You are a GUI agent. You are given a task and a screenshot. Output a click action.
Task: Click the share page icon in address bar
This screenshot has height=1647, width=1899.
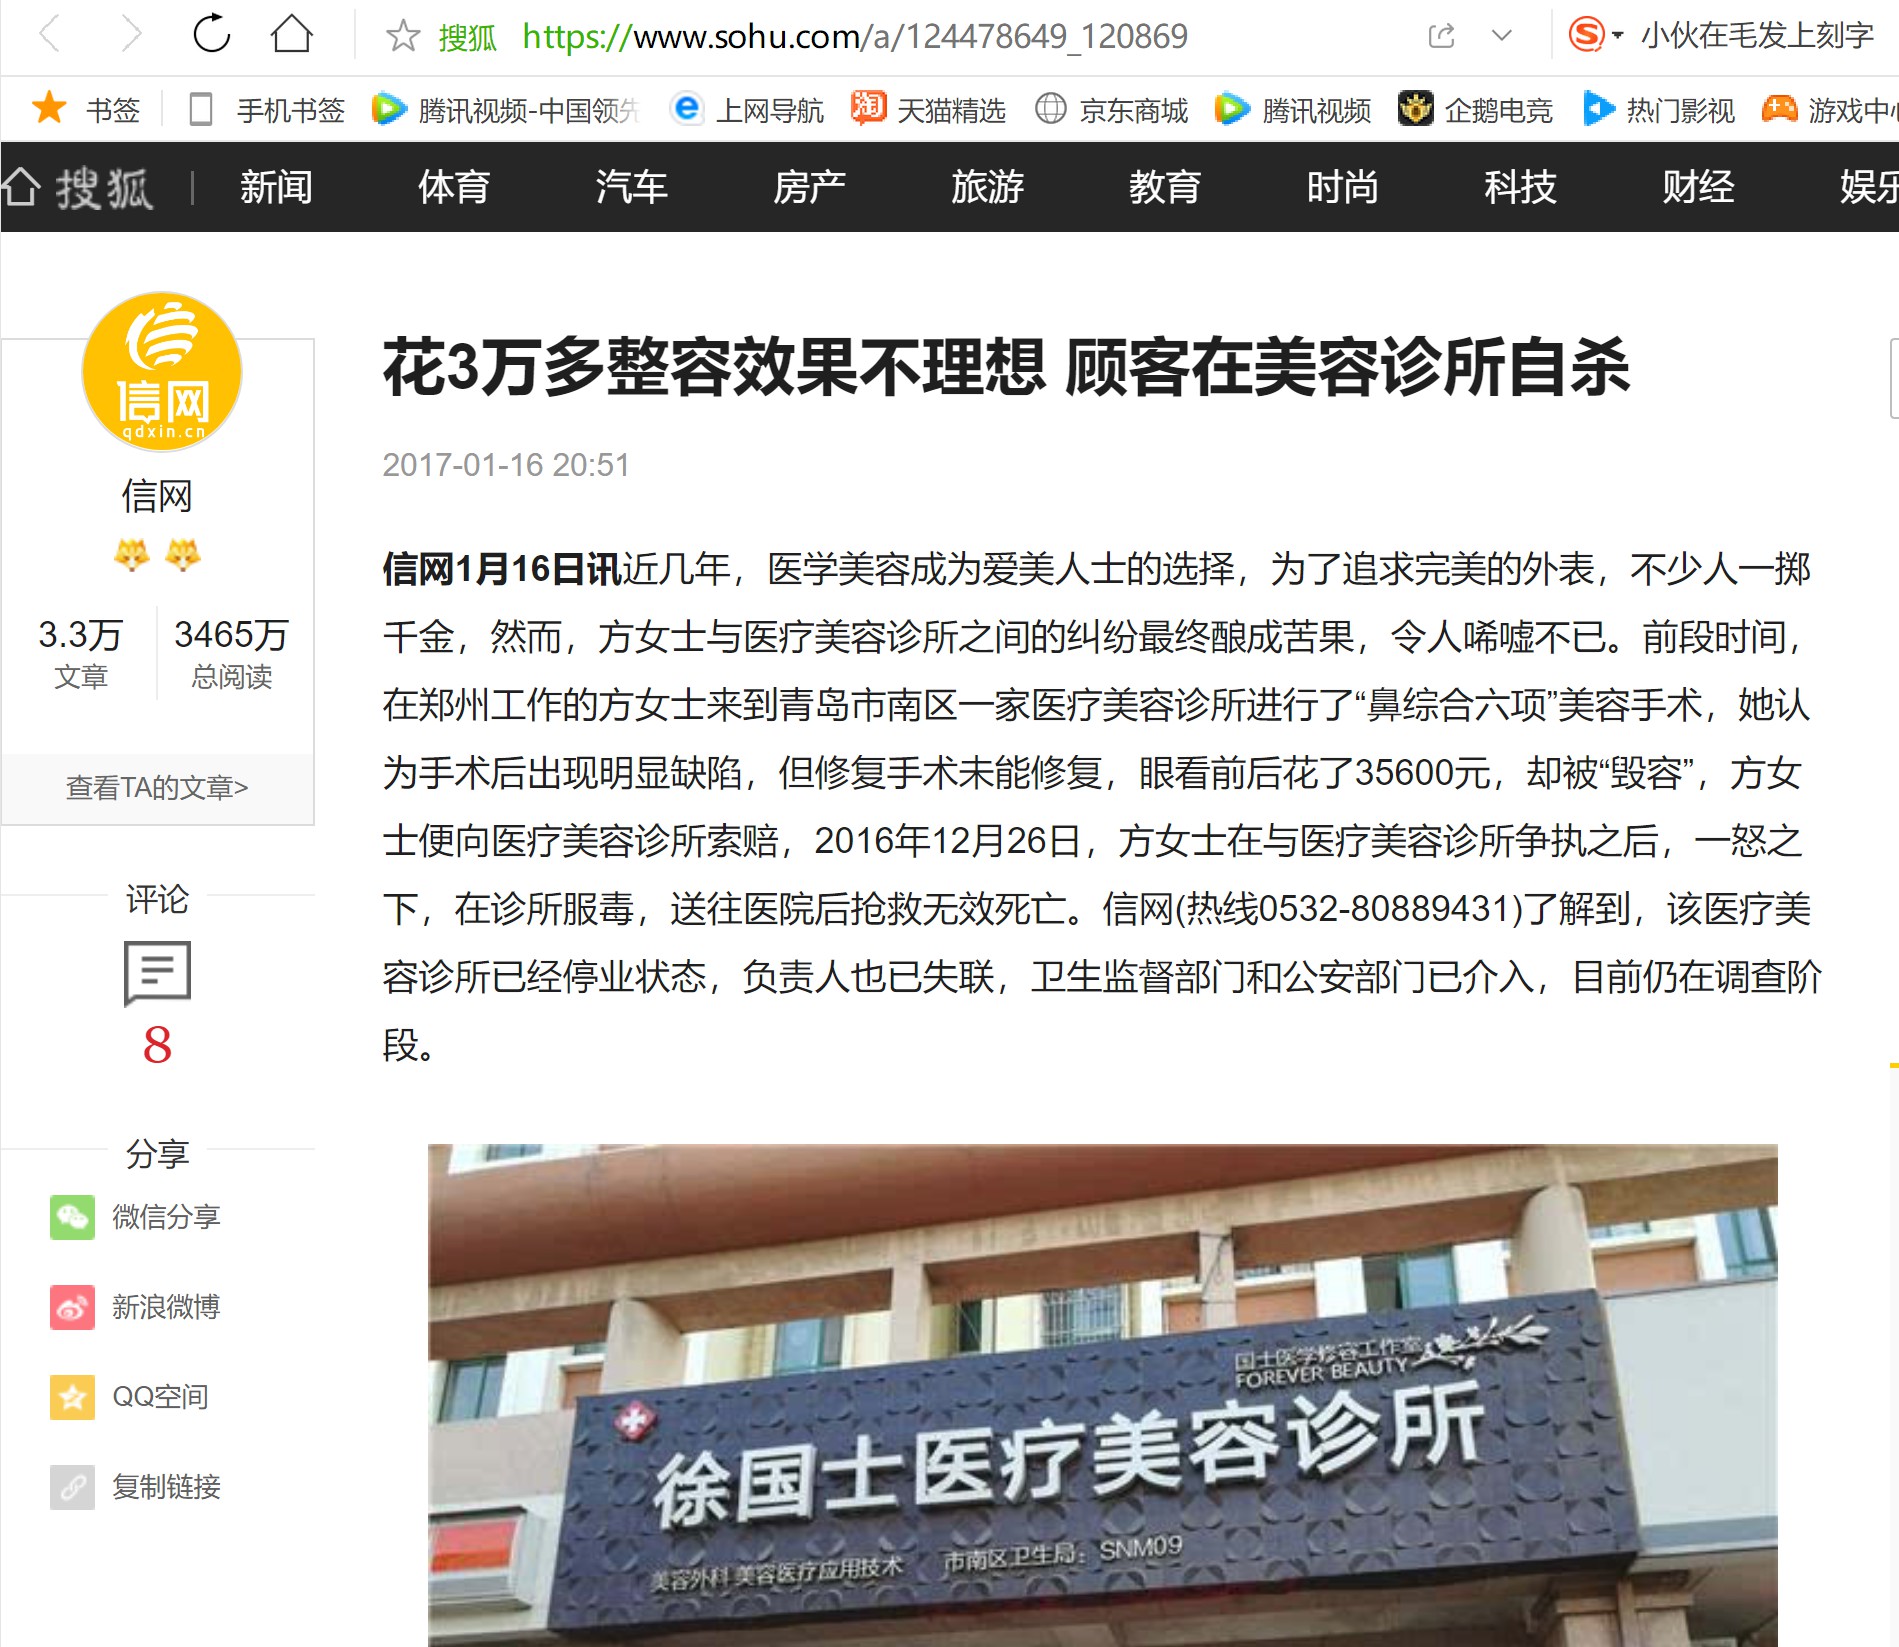[x=1441, y=37]
